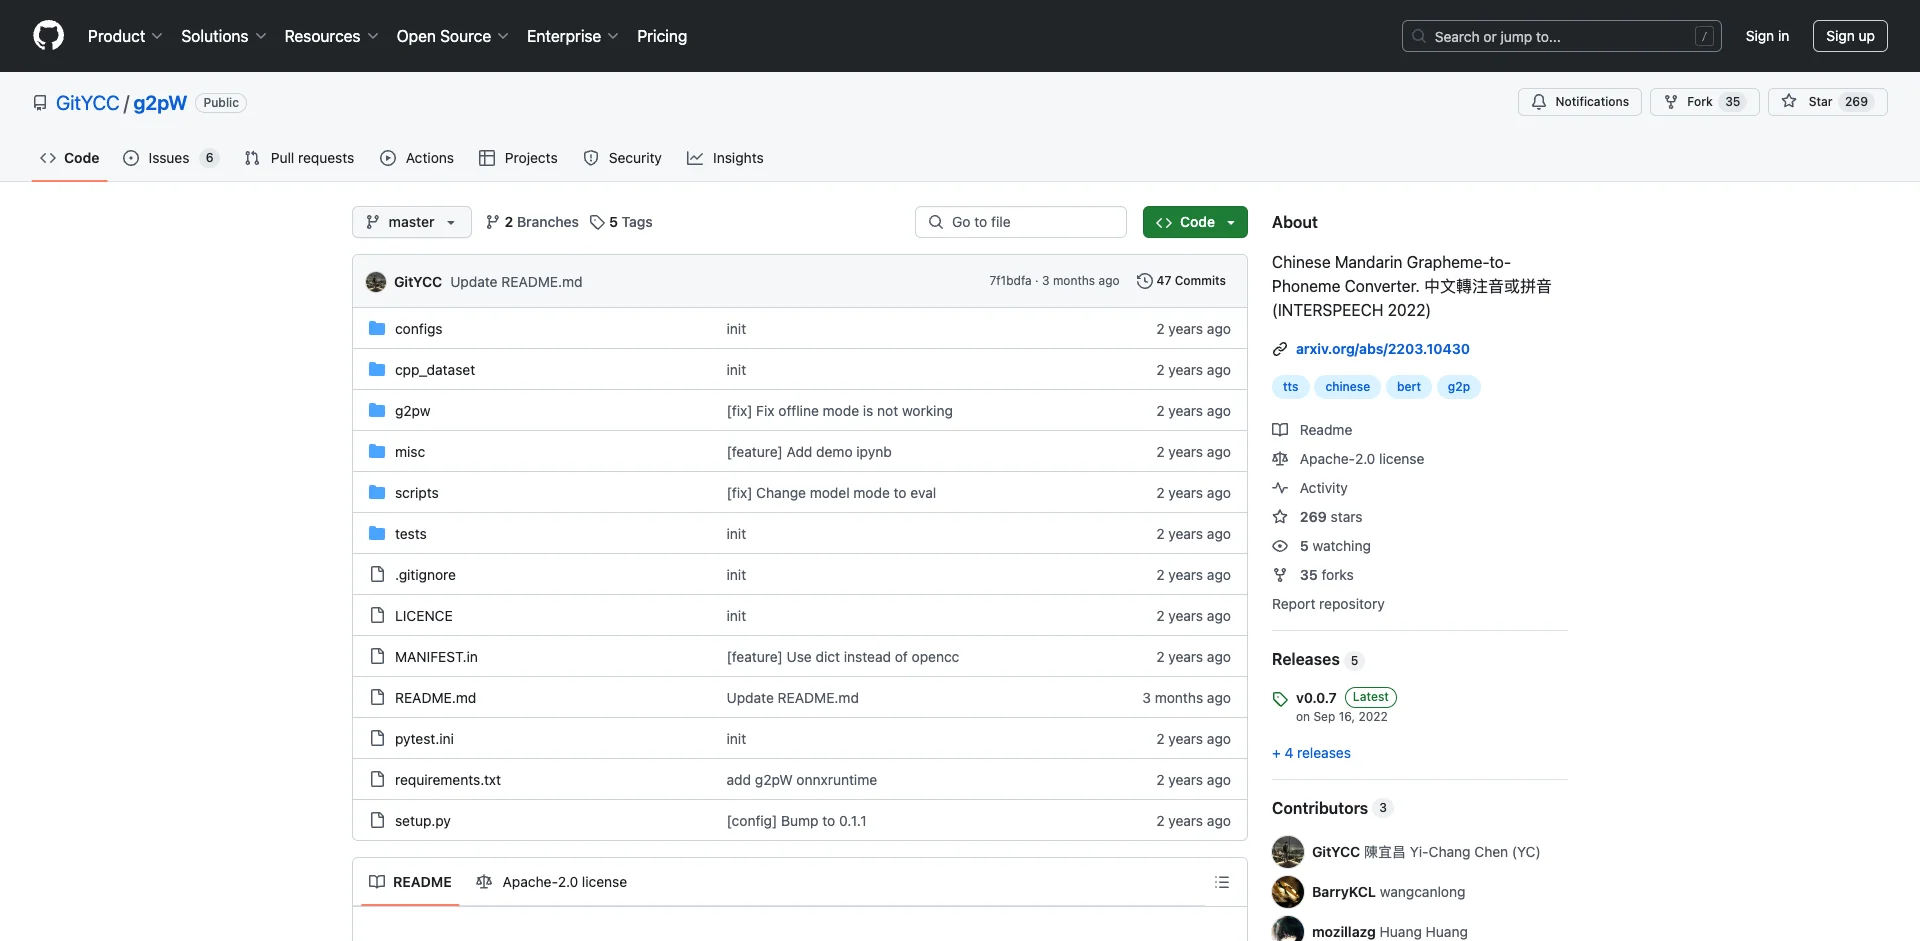
Task: Open the README.md file
Action: point(435,698)
